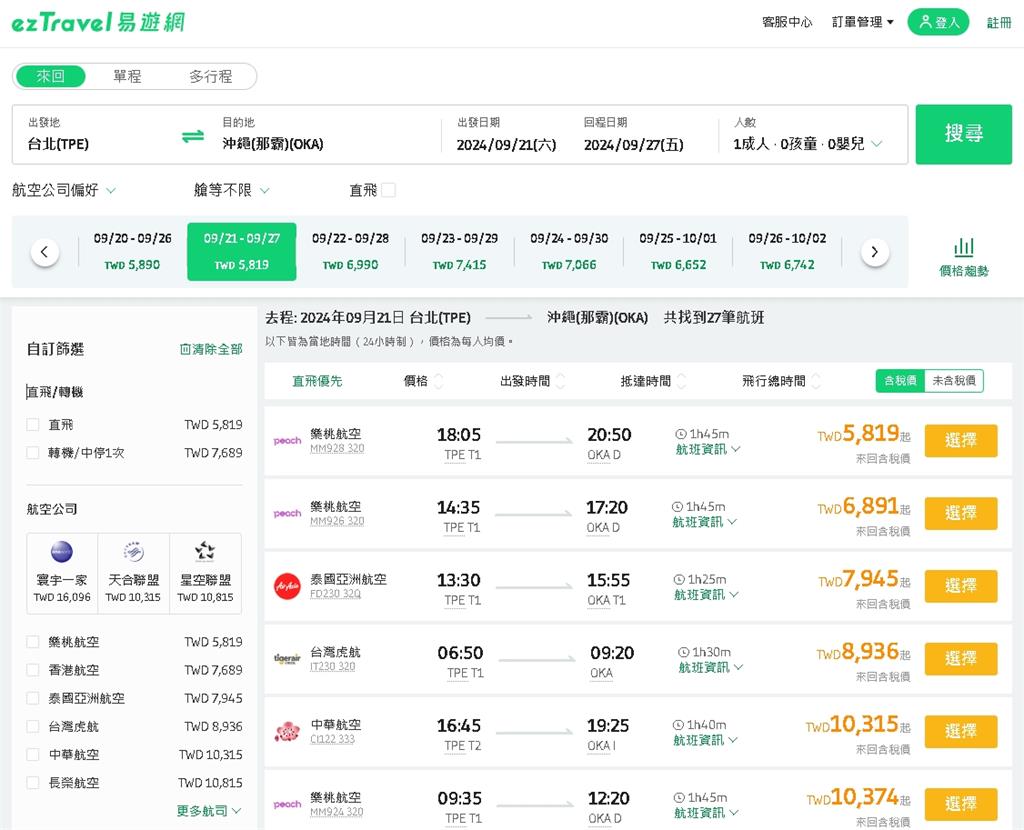Open the 航空公司偏好 dropdown

tap(64, 190)
